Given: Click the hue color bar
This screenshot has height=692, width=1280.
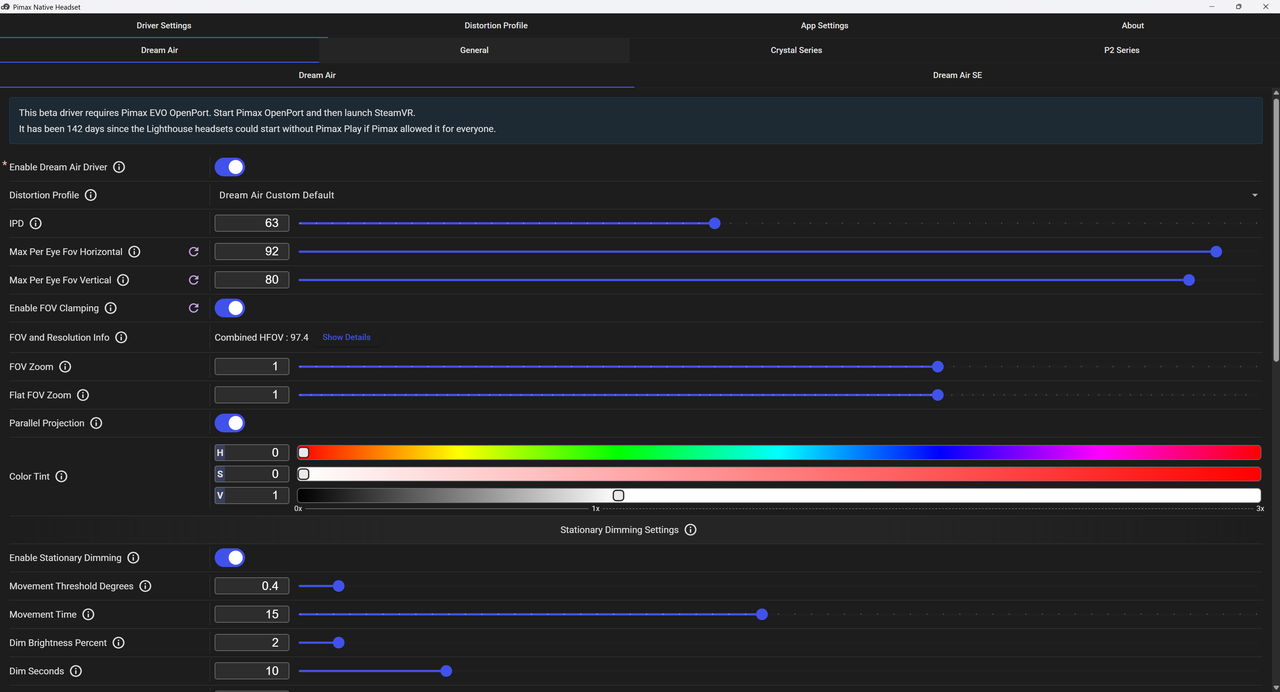Looking at the screenshot, I should (779, 453).
